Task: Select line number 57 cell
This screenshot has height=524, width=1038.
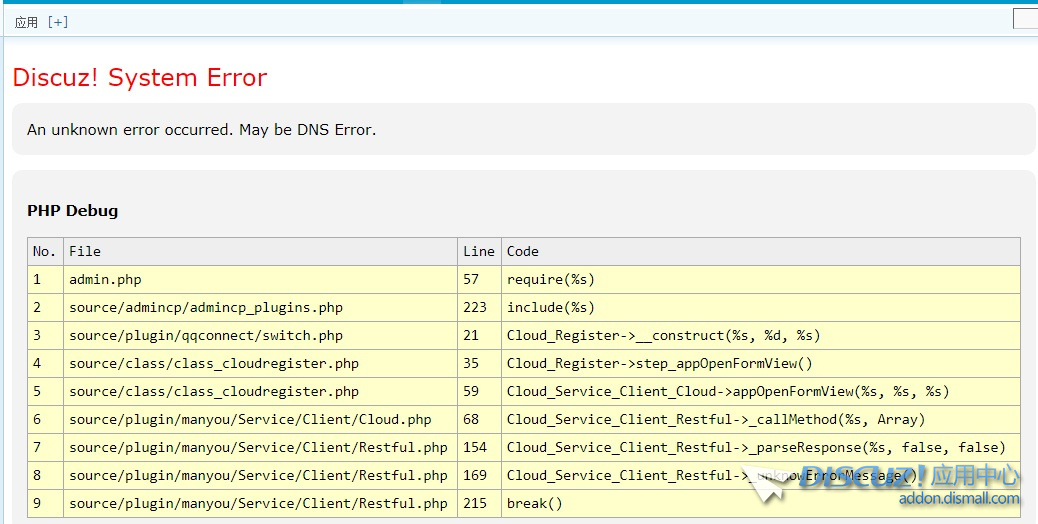Action: click(479, 279)
